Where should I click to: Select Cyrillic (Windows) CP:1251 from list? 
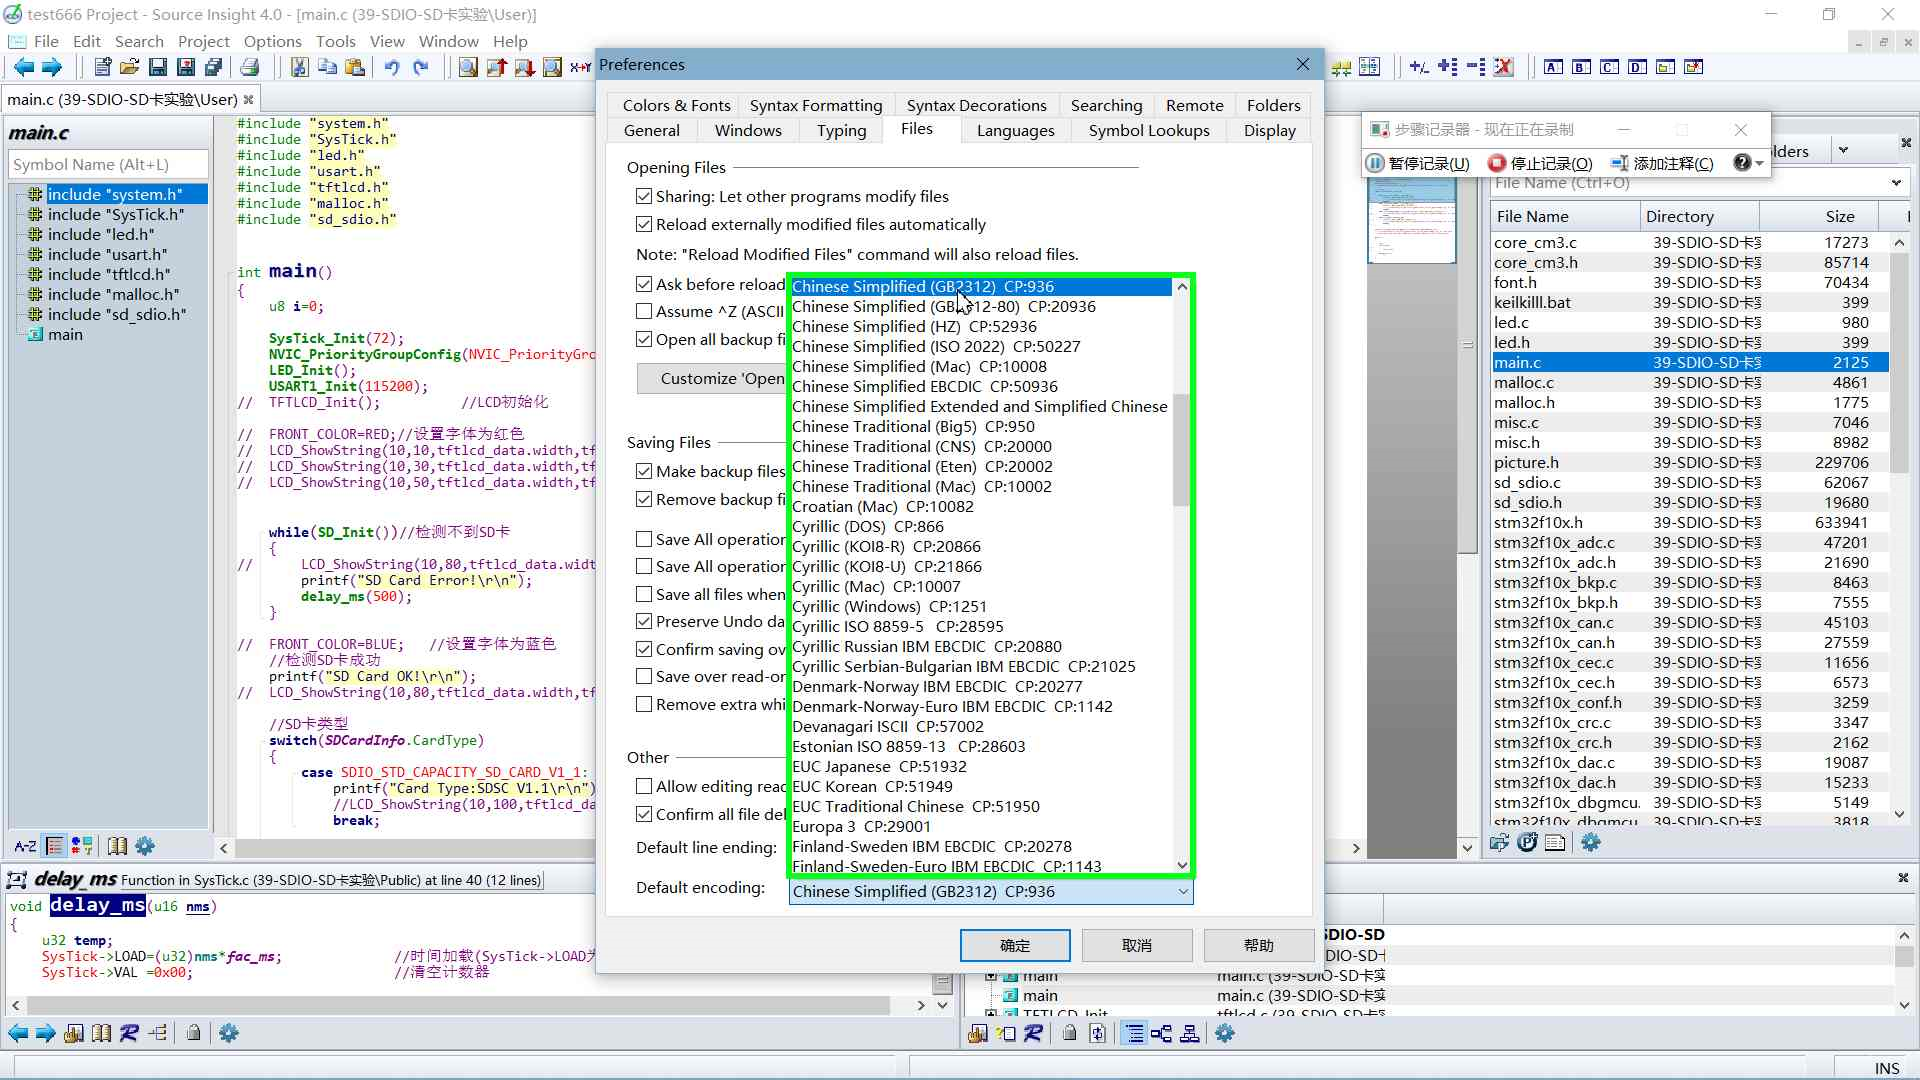click(980, 606)
